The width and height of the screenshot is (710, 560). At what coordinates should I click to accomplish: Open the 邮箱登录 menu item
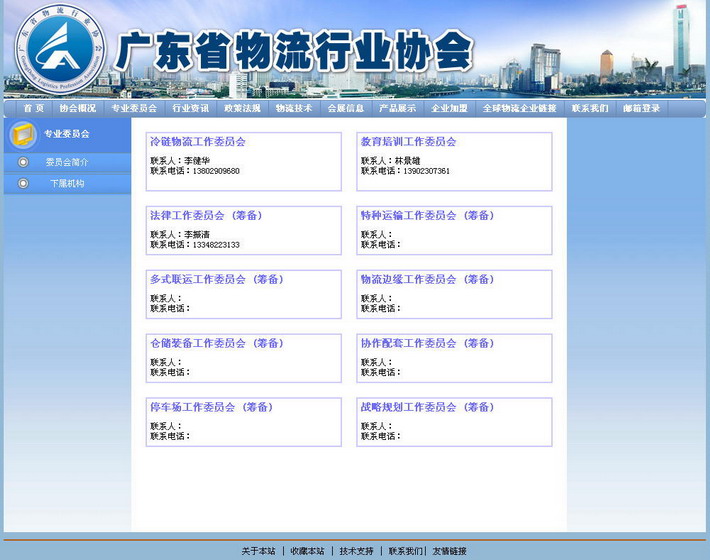pos(642,108)
